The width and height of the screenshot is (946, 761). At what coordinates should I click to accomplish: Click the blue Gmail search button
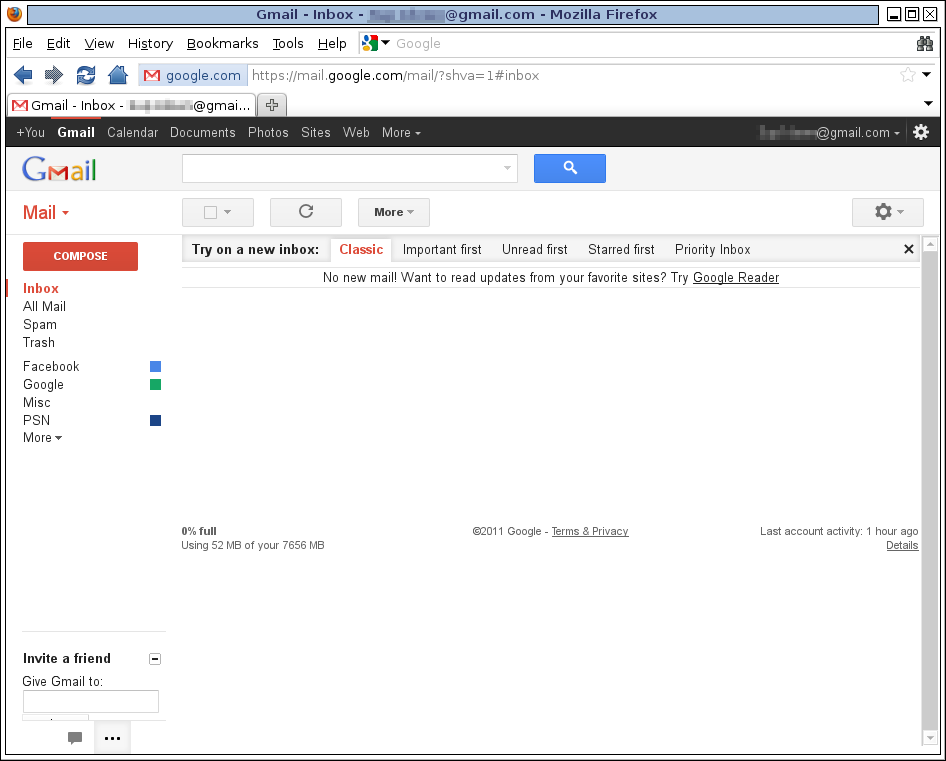570,168
